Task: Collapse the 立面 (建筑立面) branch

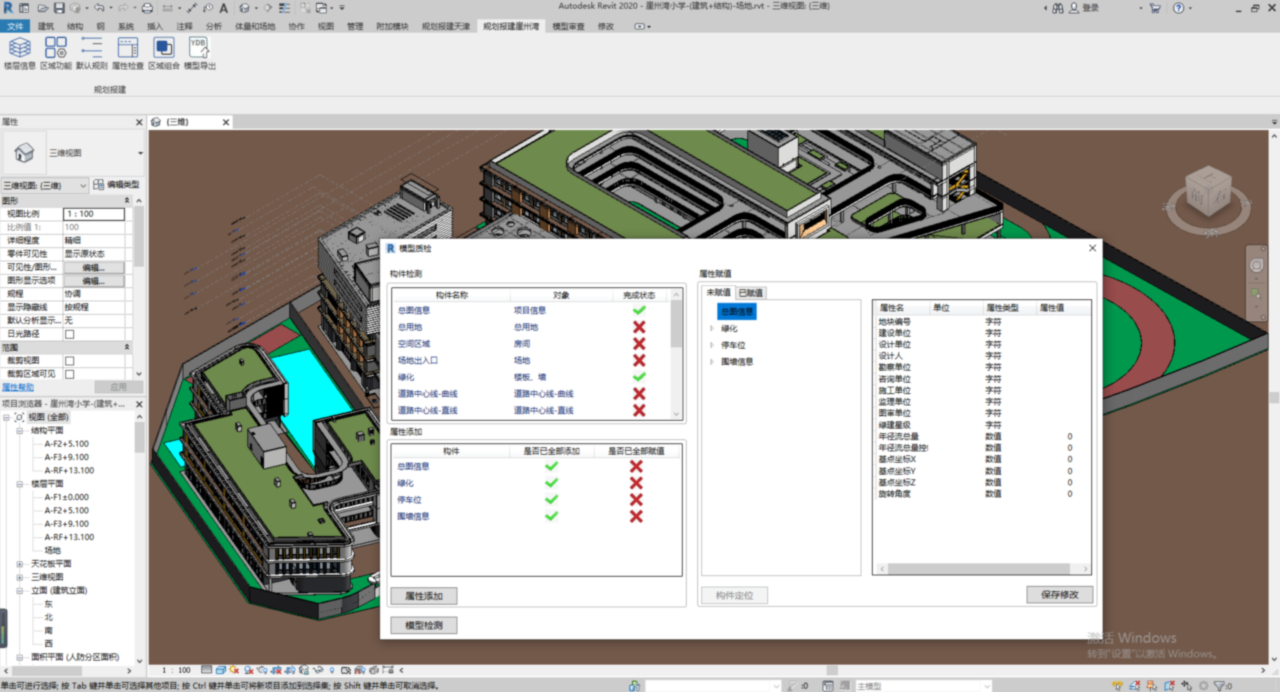Action: (x=19, y=590)
